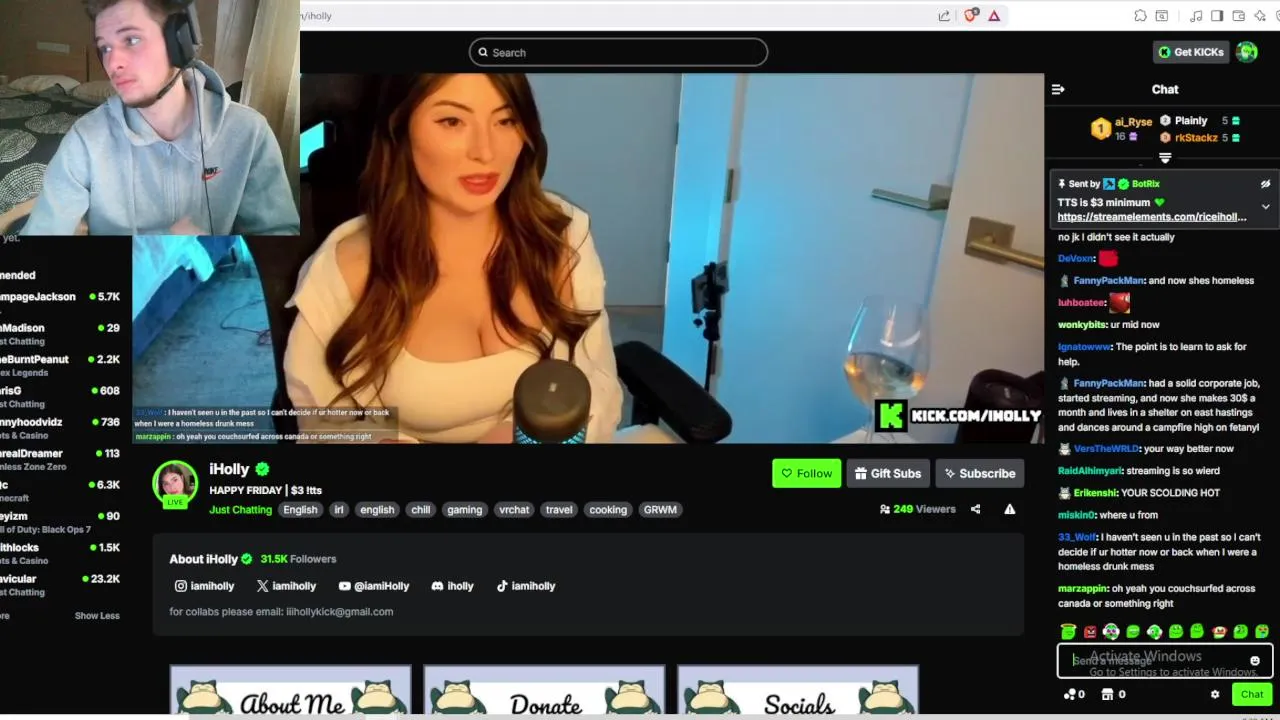Open recommended channel with 2.2K viewers
Image resolution: width=1280 pixels, height=720 pixels.
click(x=60, y=365)
